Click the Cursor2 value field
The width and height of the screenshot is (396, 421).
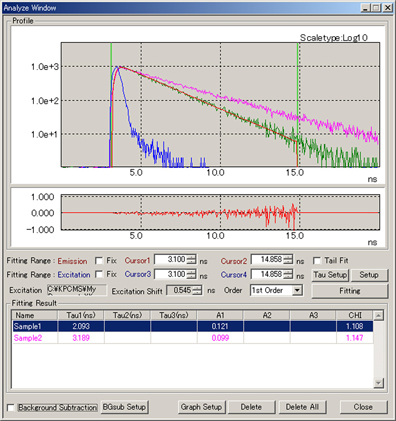tap(267, 259)
